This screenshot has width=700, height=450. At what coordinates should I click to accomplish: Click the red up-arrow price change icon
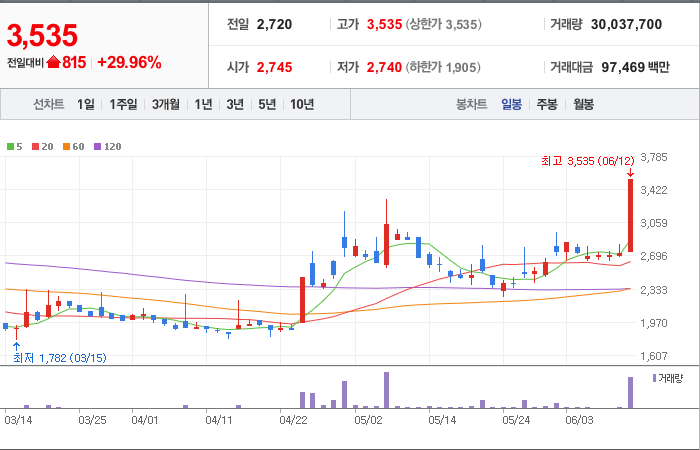[53, 62]
